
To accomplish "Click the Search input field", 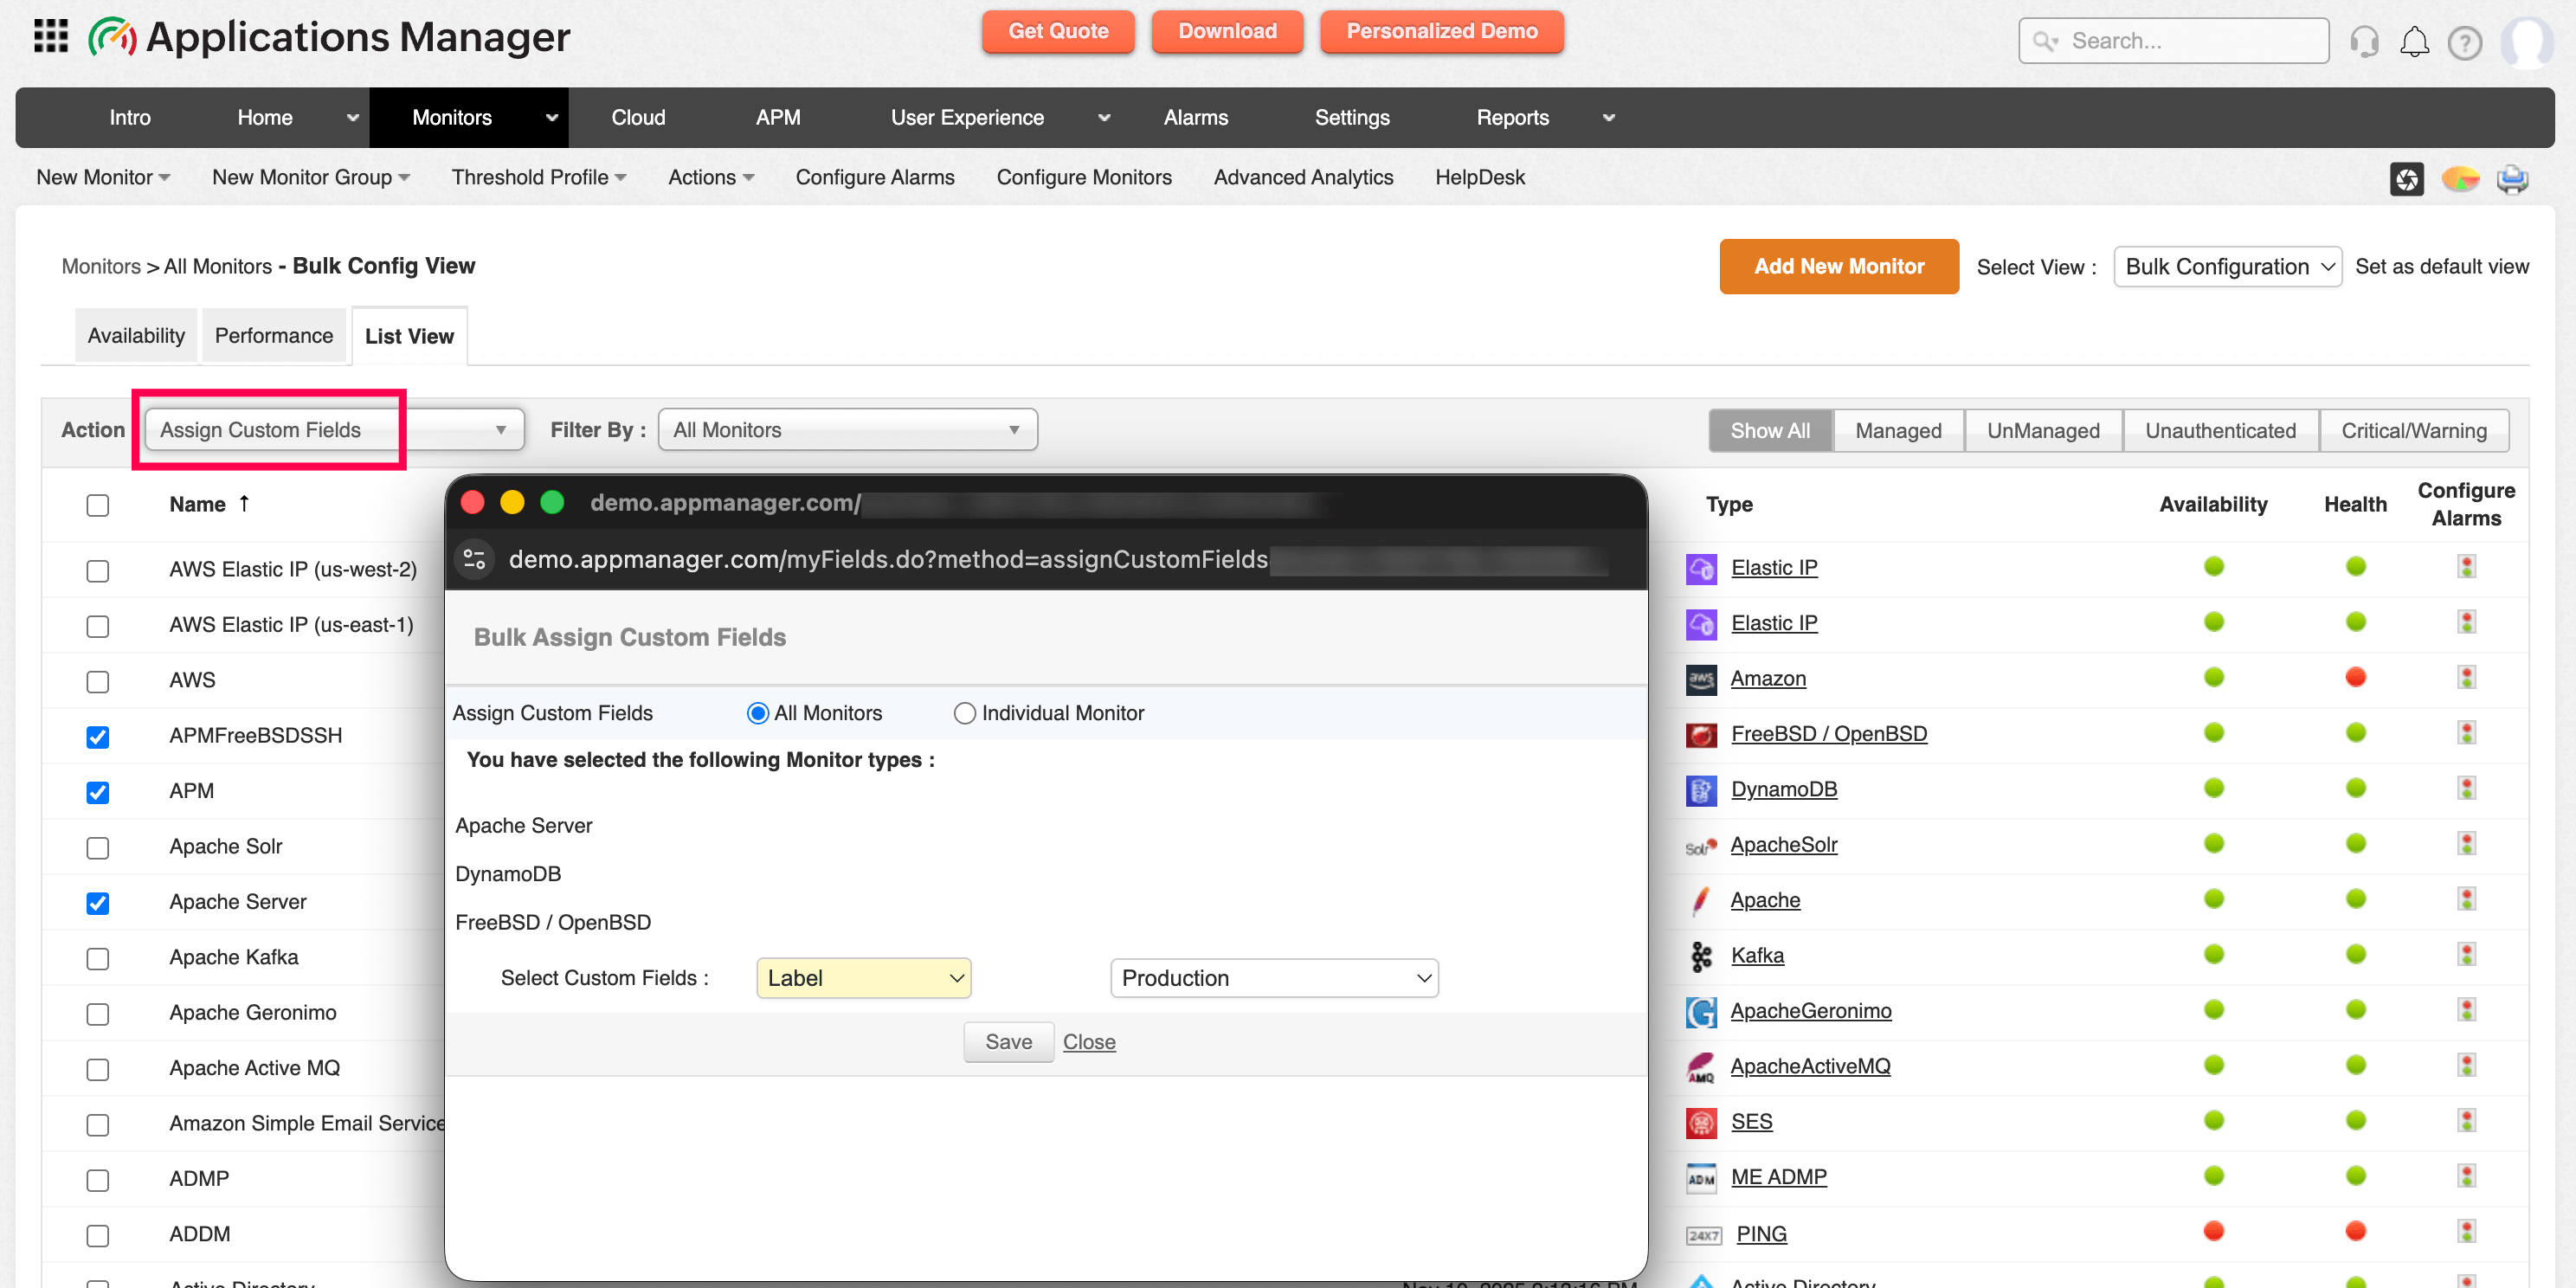I will coord(2173,41).
